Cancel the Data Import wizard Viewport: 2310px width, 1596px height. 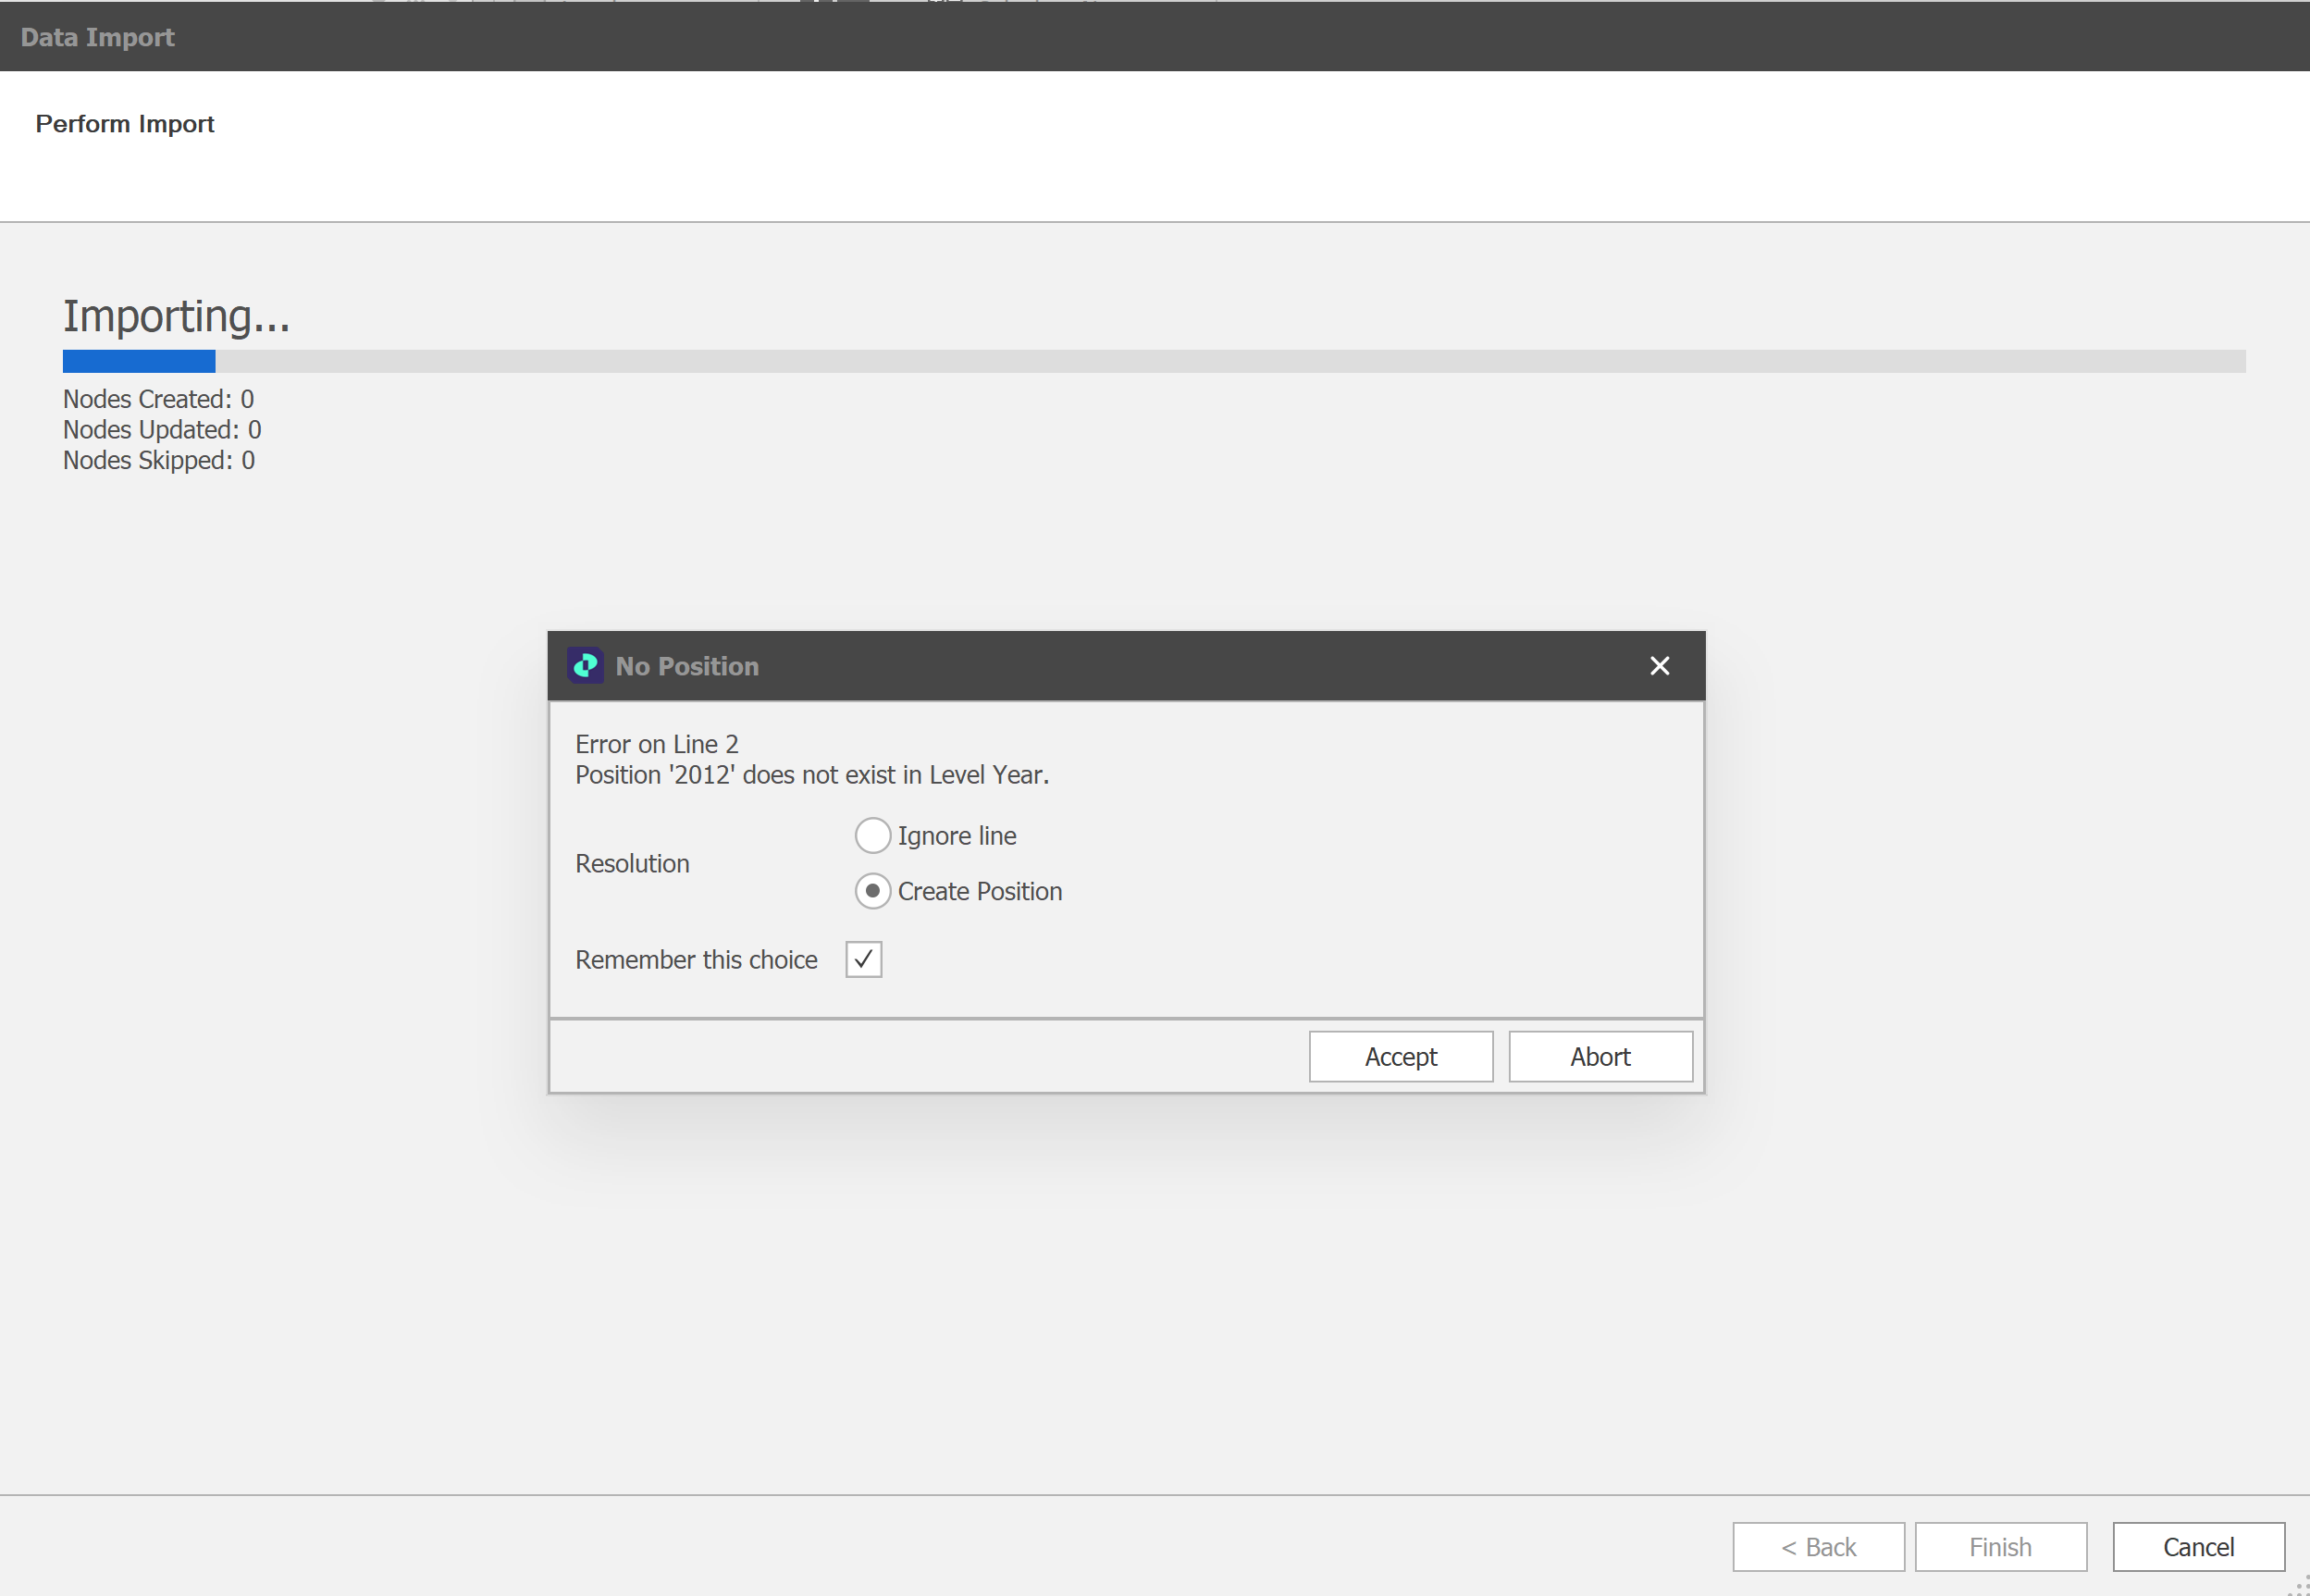[x=2198, y=1546]
